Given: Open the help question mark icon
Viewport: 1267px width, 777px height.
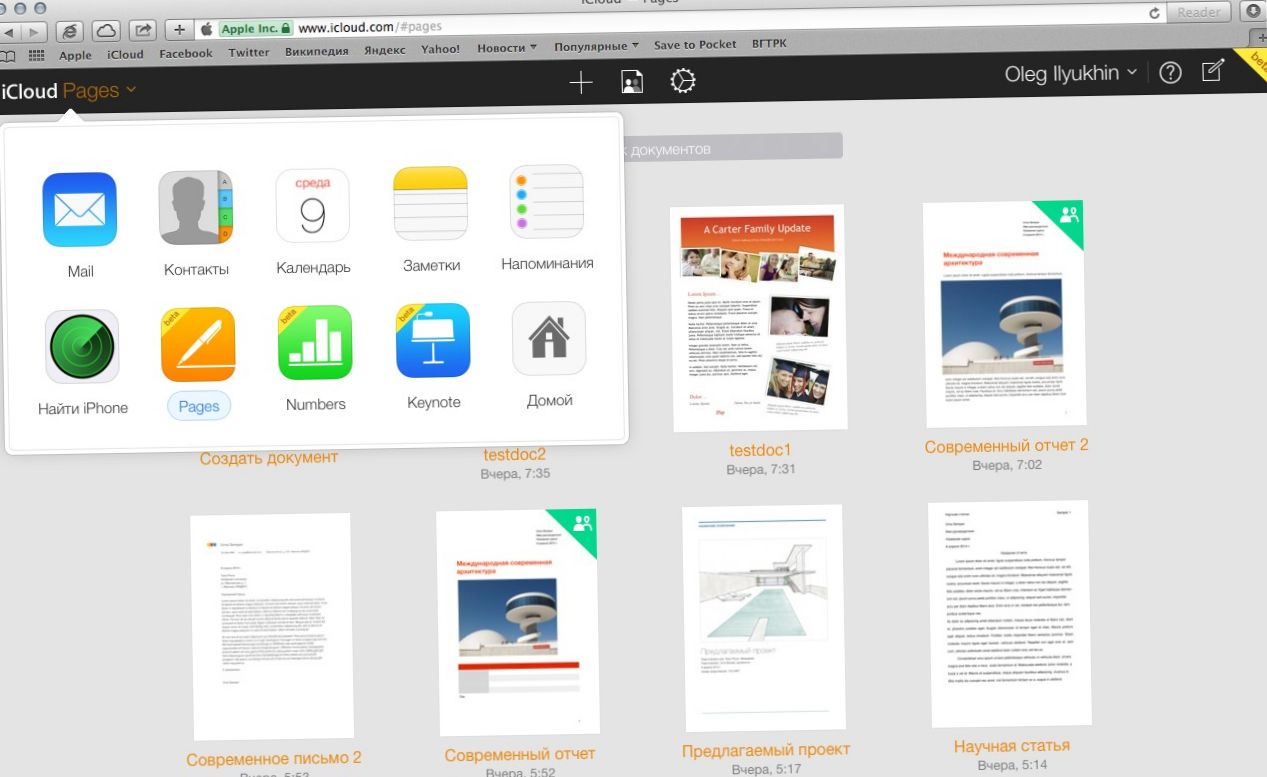Looking at the screenshot, I should (x=1170, y=72).
